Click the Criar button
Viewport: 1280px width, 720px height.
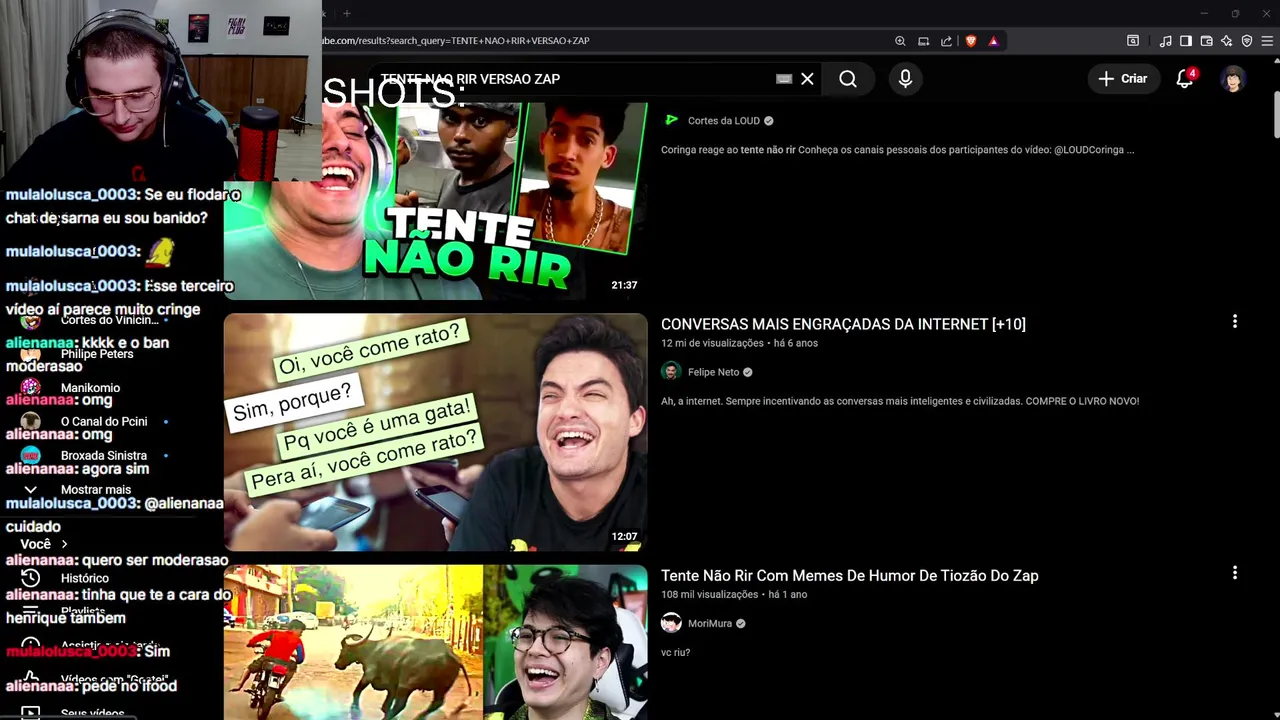(1123, 79)
